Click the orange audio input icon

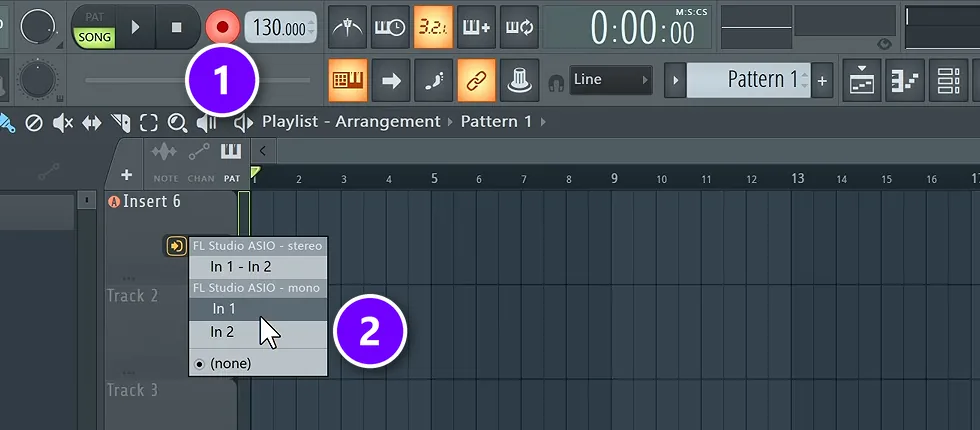coord(177,246)
